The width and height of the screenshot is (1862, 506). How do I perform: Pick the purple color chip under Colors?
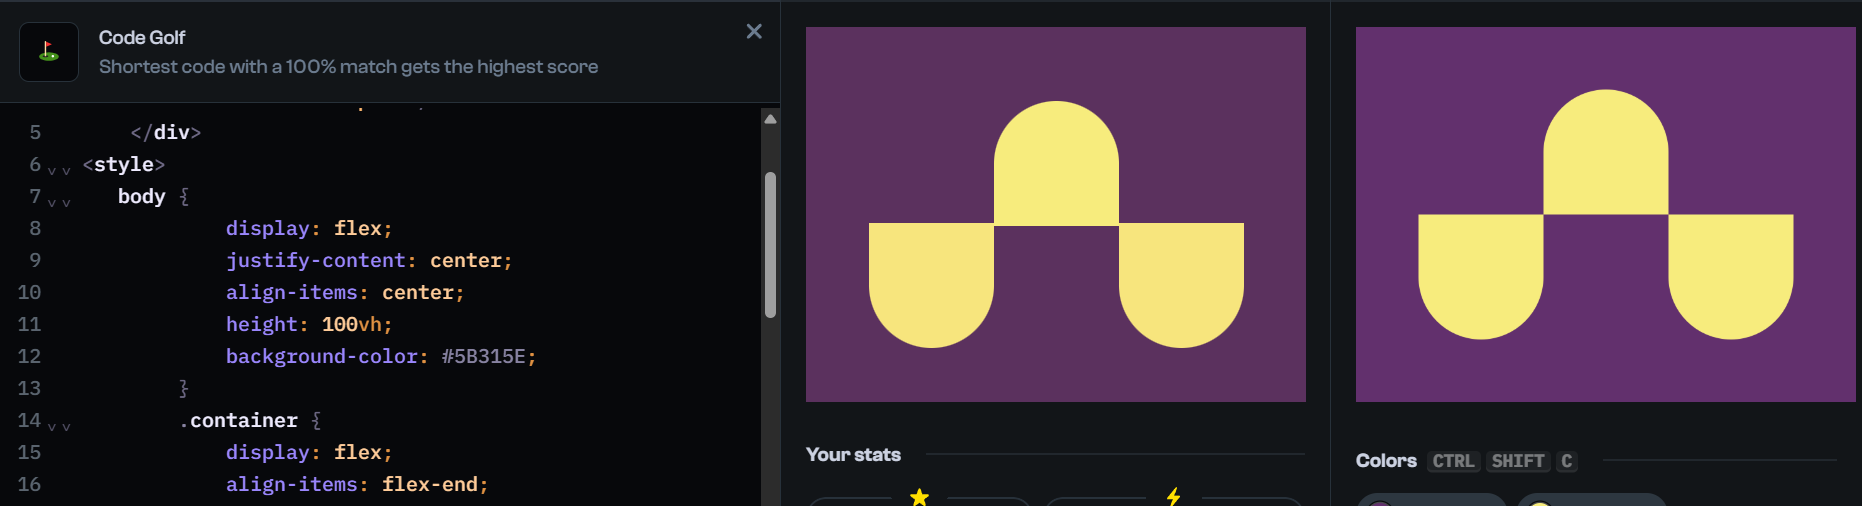click(x=1430, y=500)
